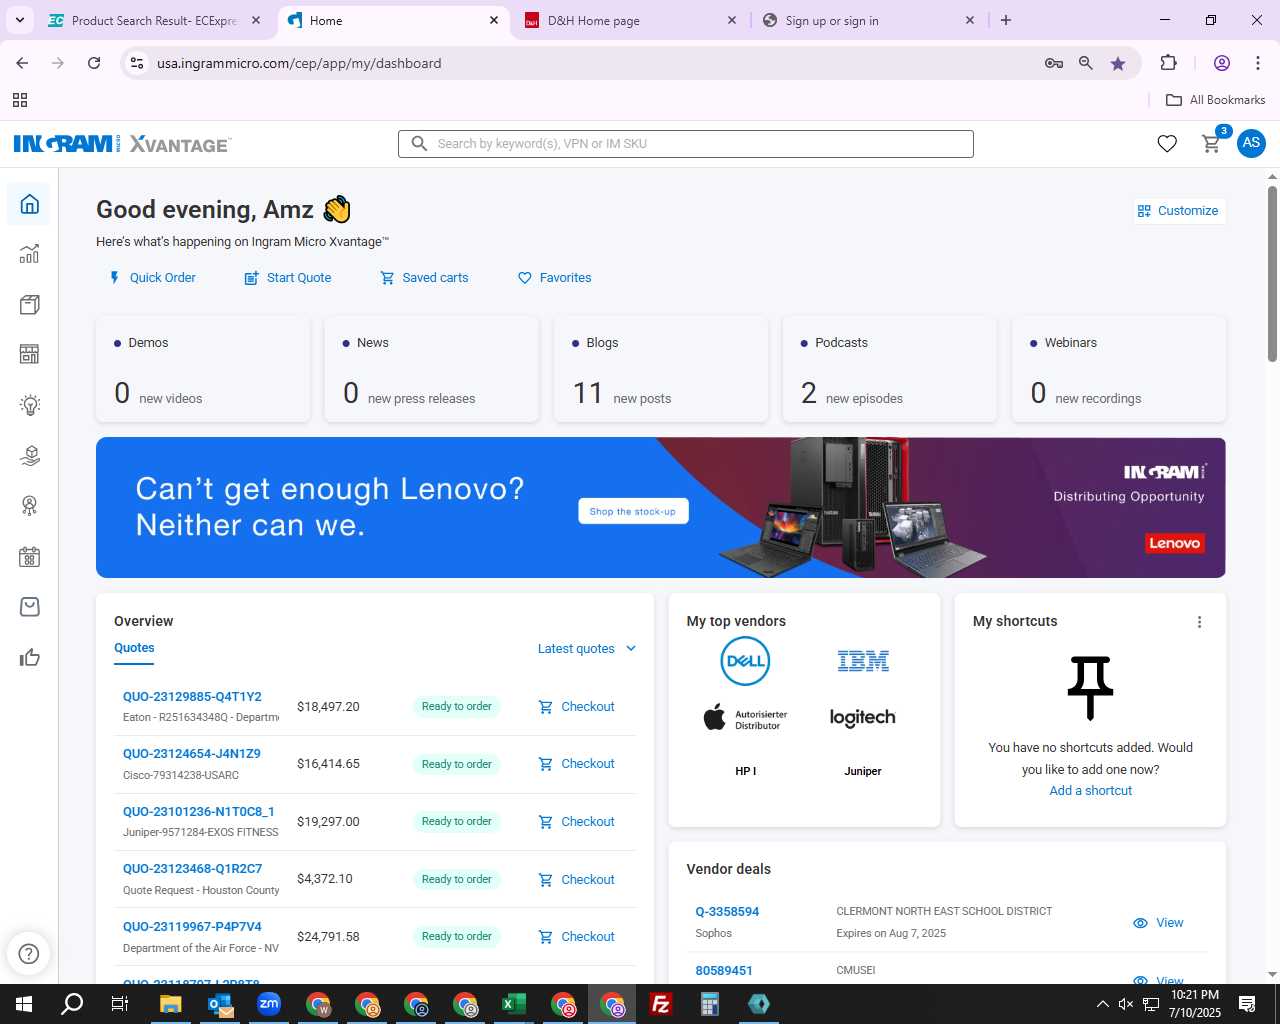Open the products box sidebar icon

pos(30,304)
